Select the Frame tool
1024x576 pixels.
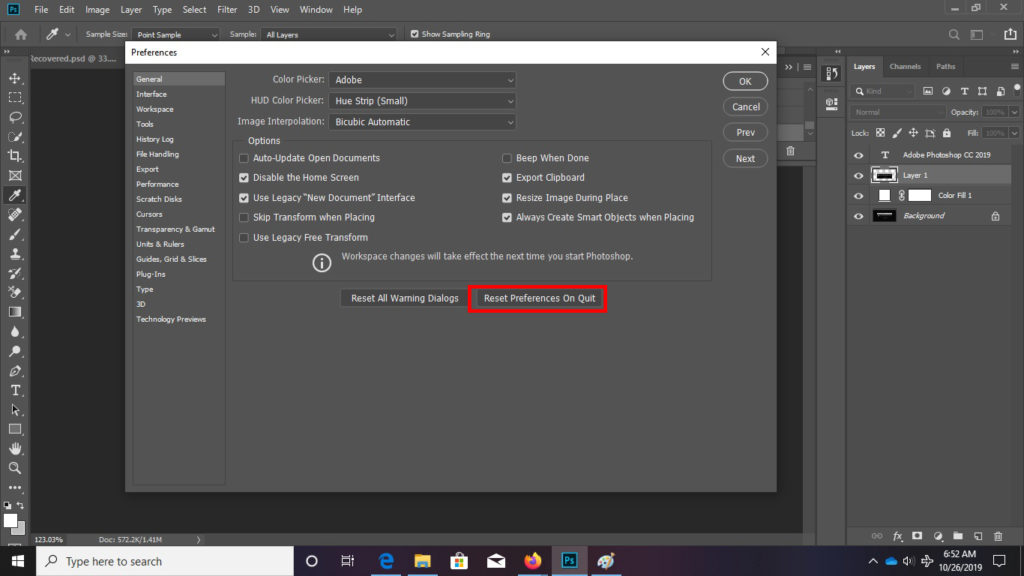tap(15, 176)
